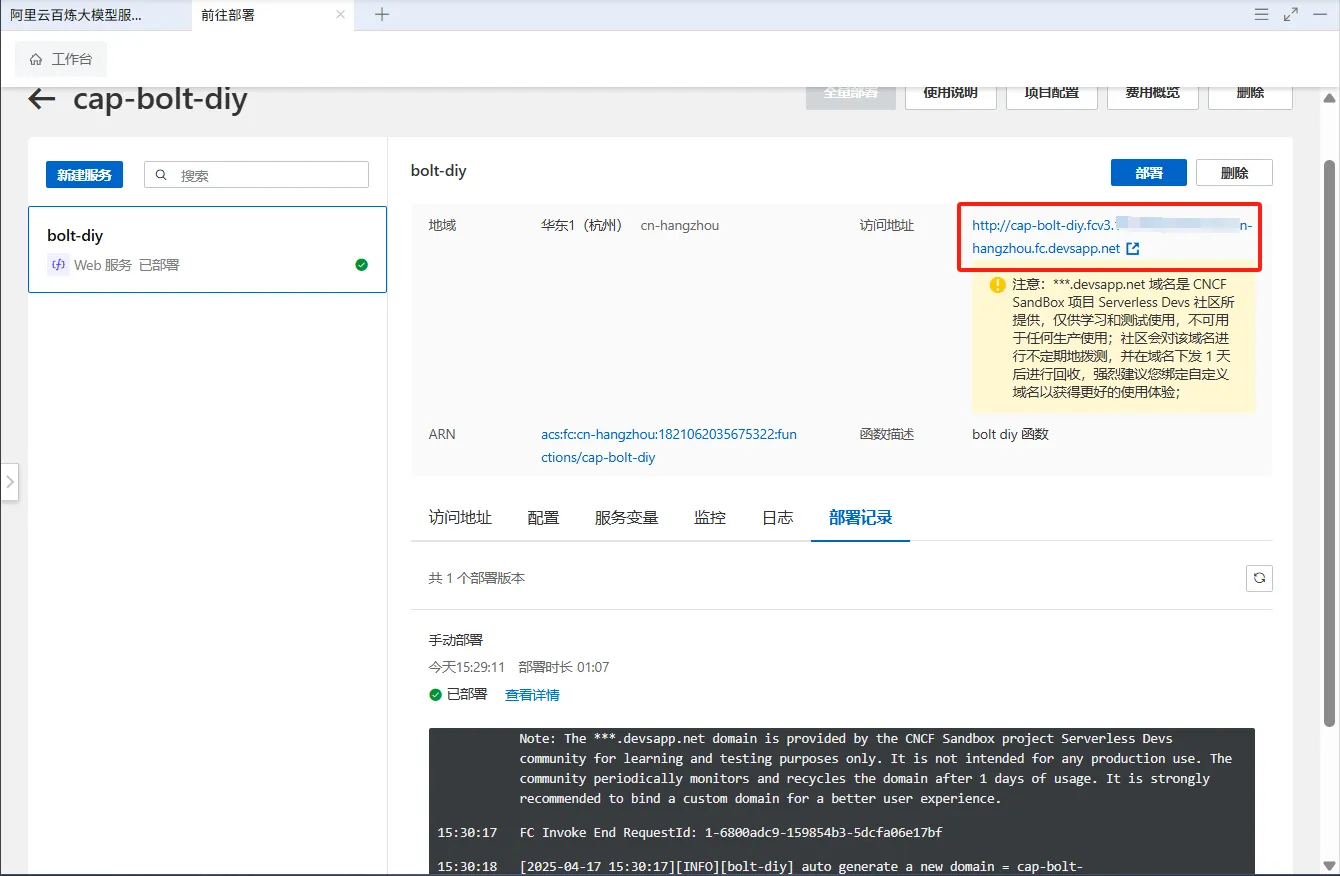Open the 日志 tab
This screenshot has width=1340, height=876.
point(777,517)
